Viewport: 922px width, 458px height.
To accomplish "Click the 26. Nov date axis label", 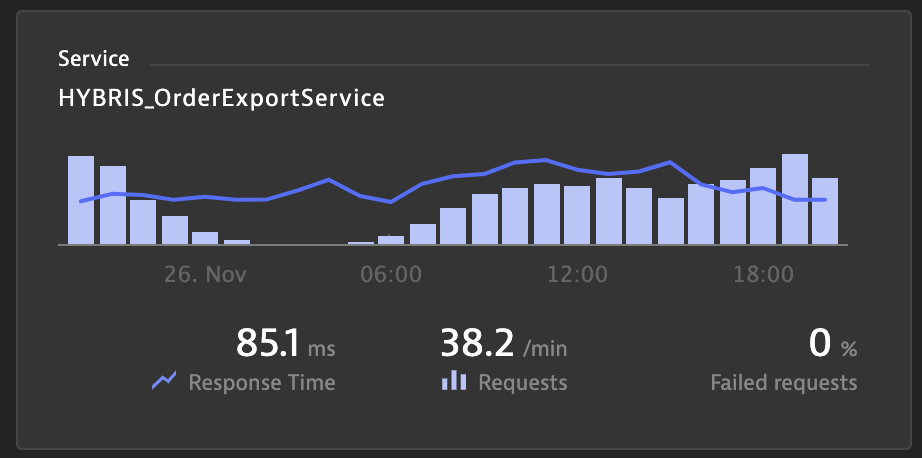I will point(206,273).
